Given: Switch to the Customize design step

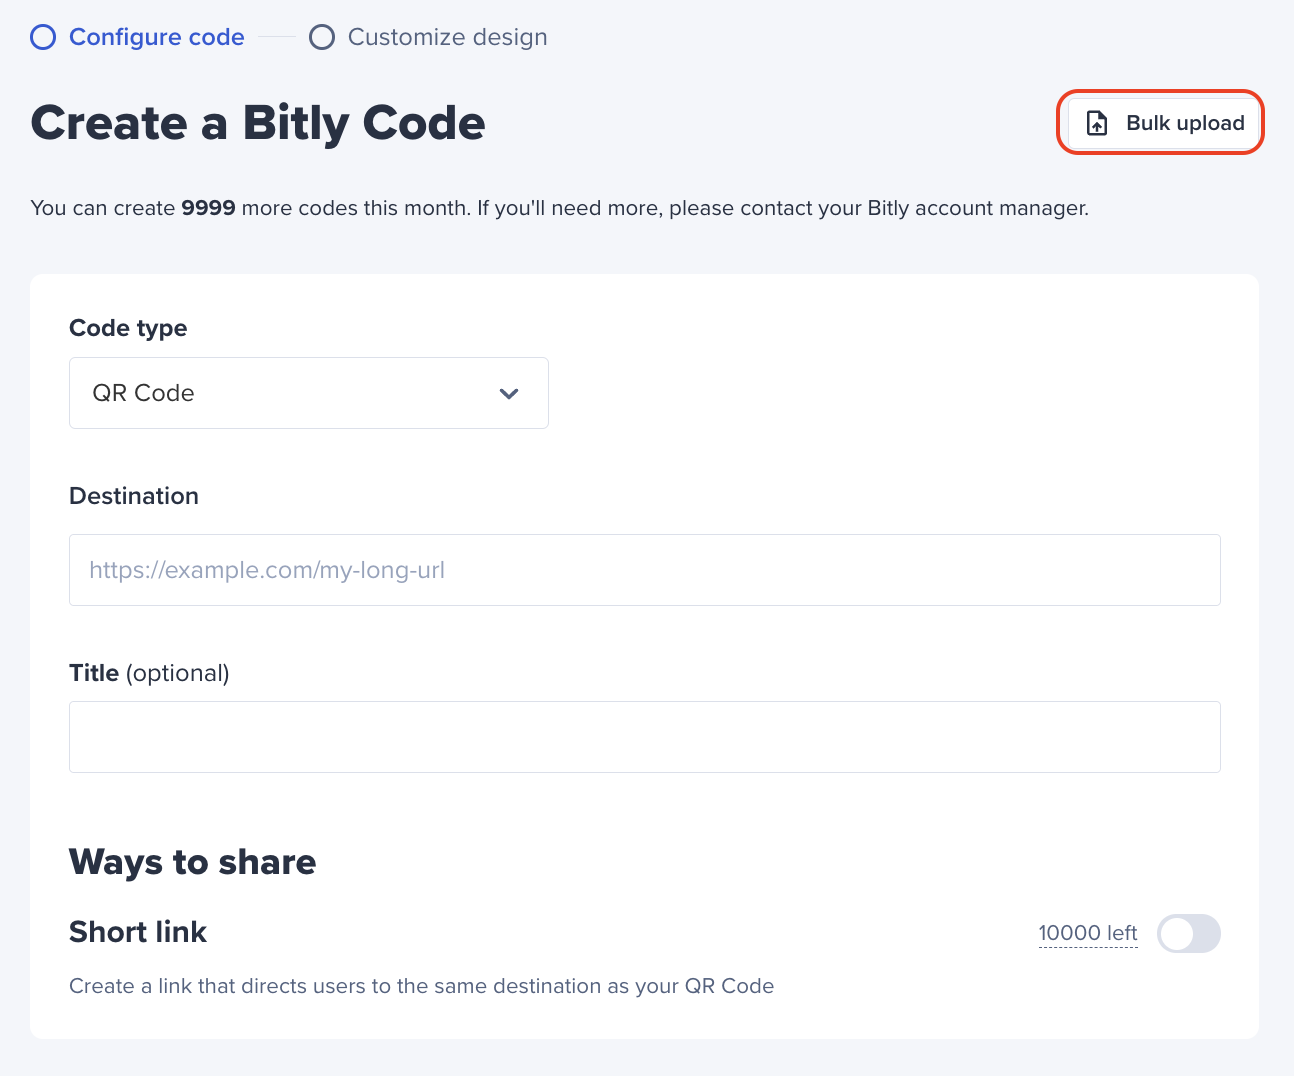Looking at the screenshot, I should click(448, 37).
